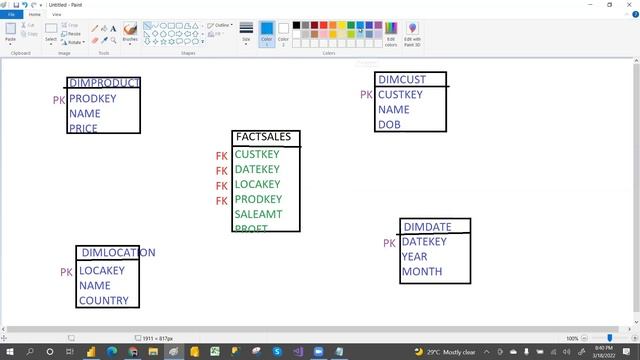This screenshot has width=640, height=360.
Task: Zoom in with the plus button
Action: 635,338
